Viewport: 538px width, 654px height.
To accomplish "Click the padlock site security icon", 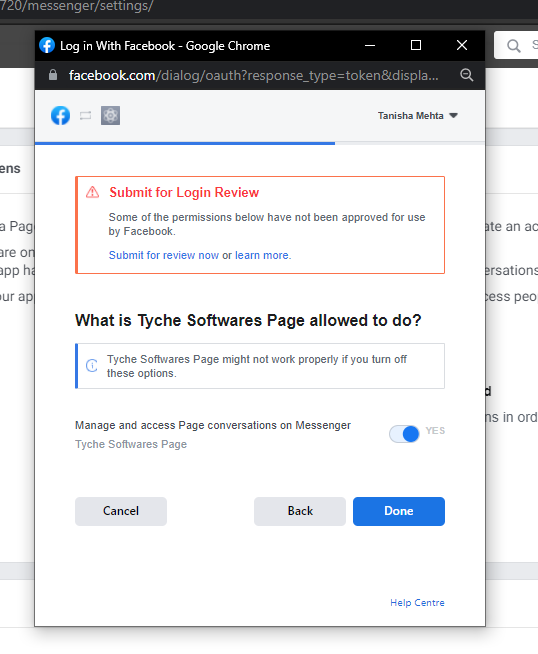I will (53, 75).
